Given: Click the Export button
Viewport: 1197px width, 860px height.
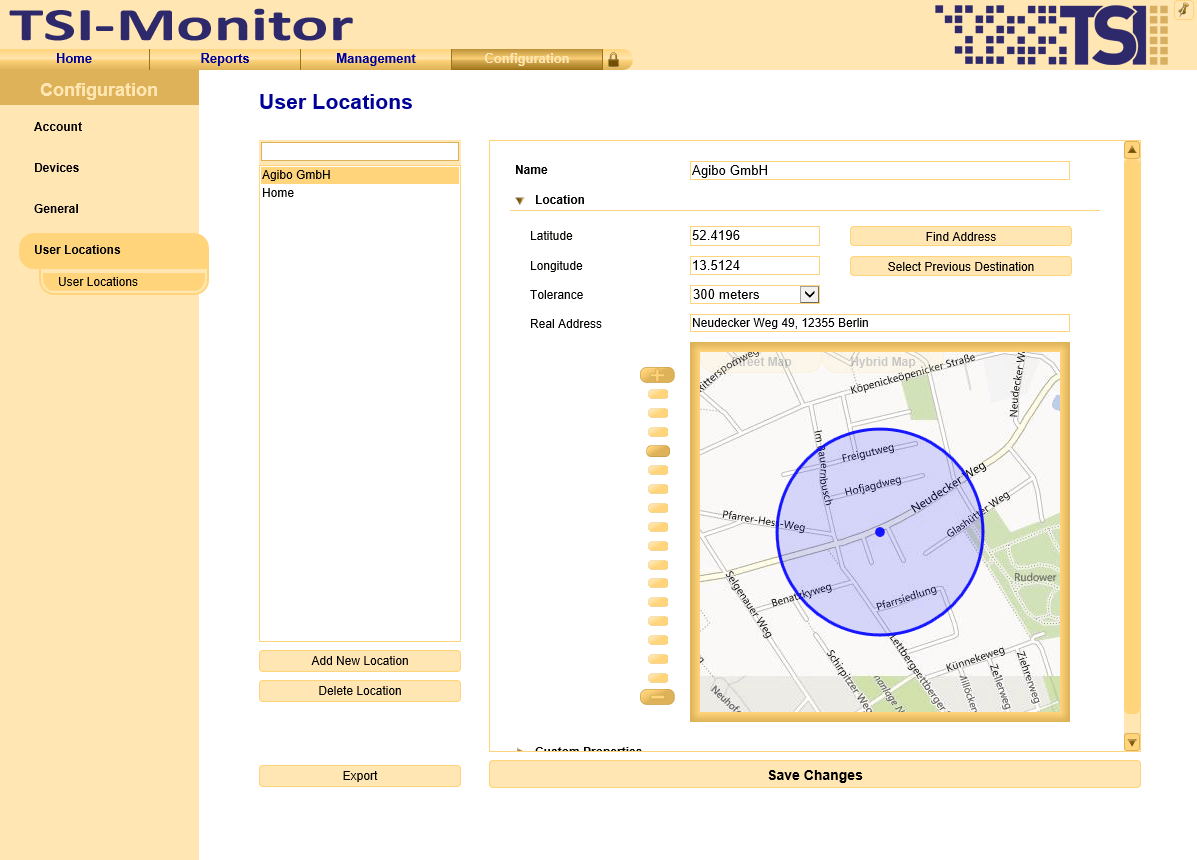Looking at the screenshot, I should (x=360, y=776).
